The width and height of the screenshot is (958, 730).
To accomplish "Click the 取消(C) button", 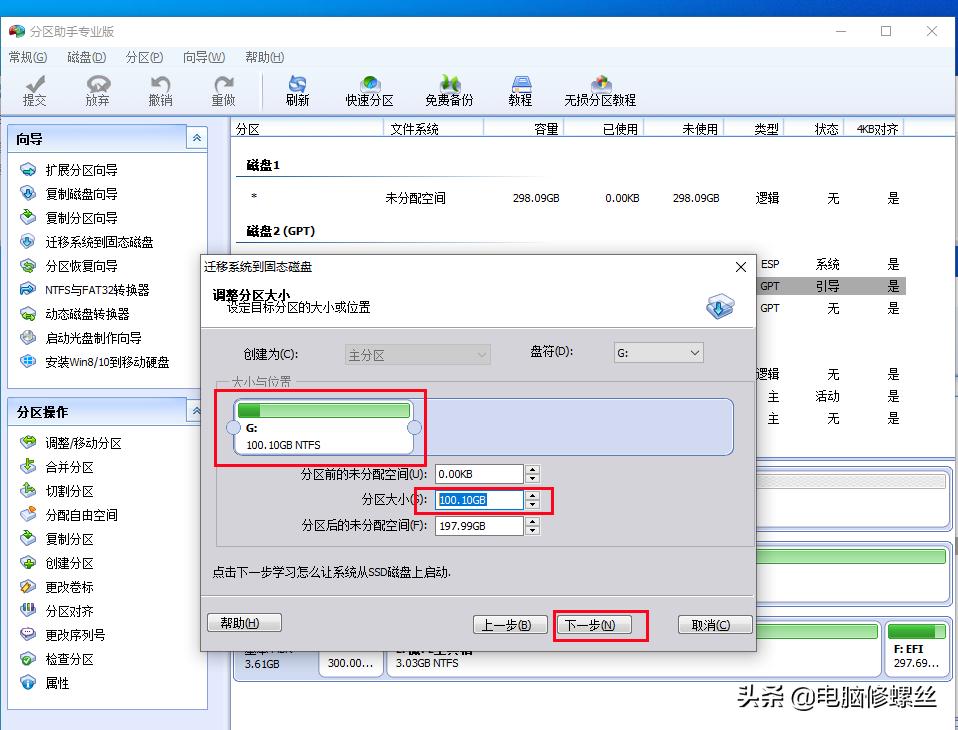I will tap(710, 622).
